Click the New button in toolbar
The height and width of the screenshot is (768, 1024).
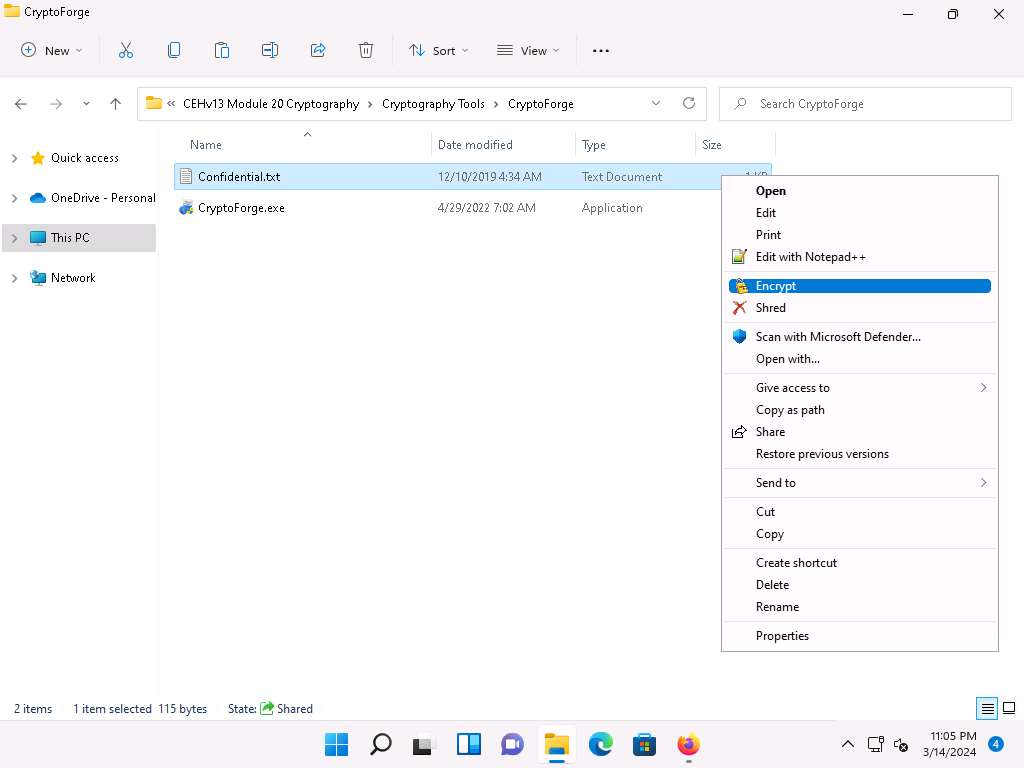click(x=52, y=50)
